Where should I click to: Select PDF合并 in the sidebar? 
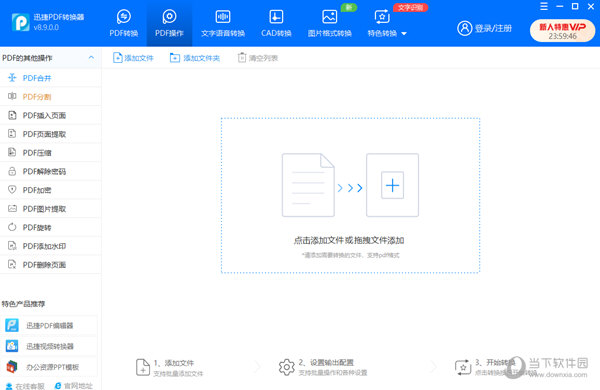tap(51, 78)
